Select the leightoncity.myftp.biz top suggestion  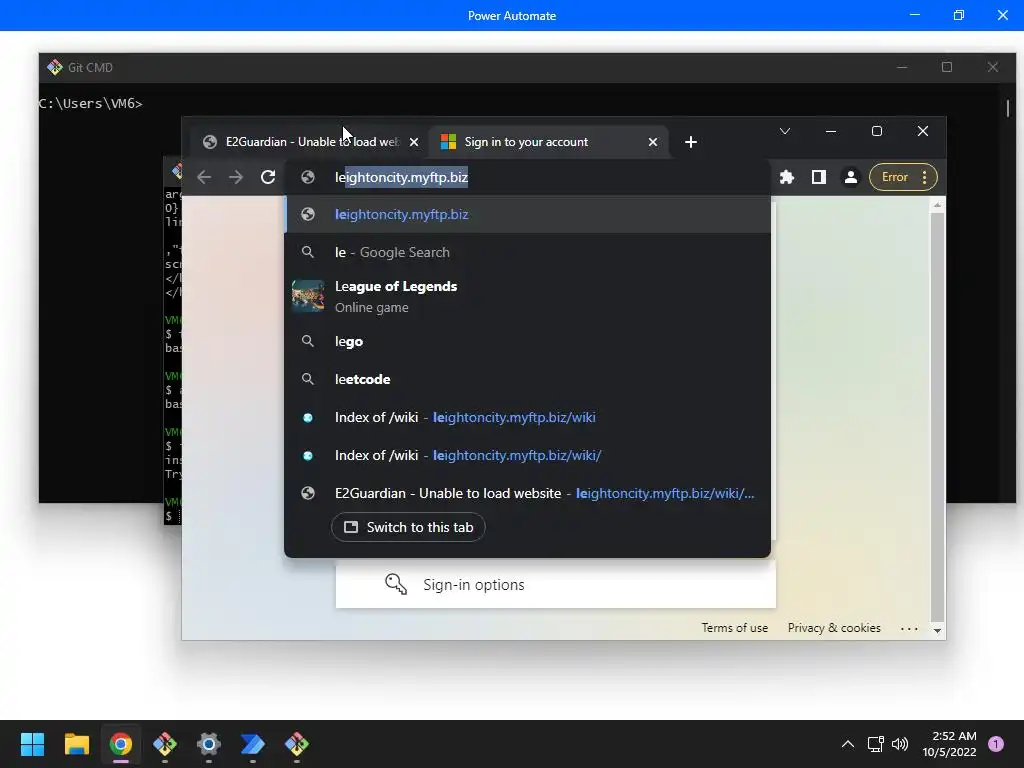click(528, 214)
